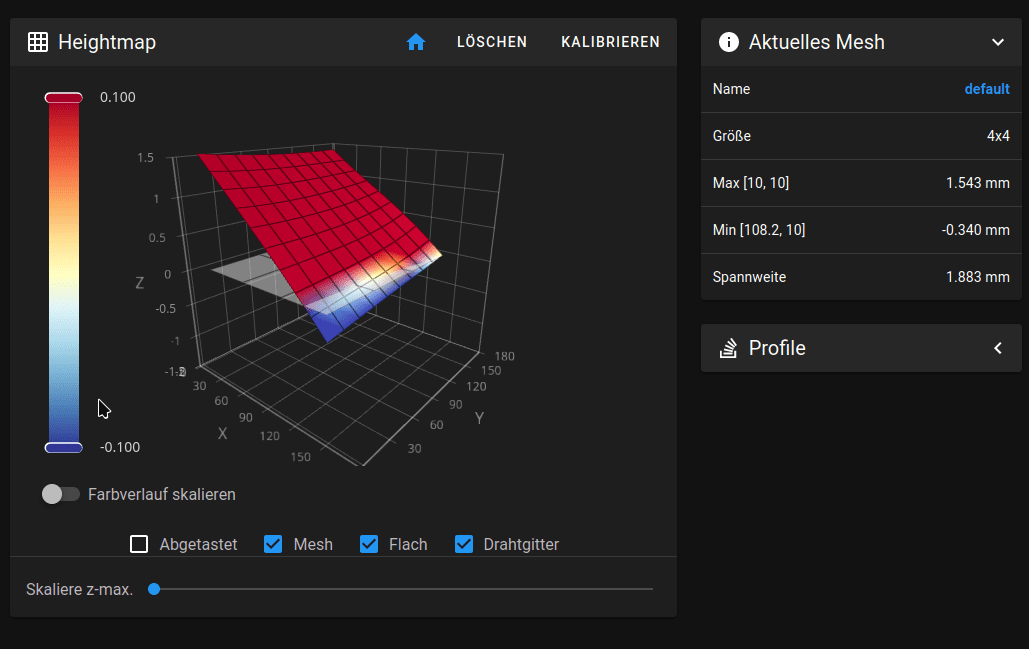Uncheck the Flach checkbox
This screenshot has height=649, width=1029.
pyautogui.click(x=369, y=544)
